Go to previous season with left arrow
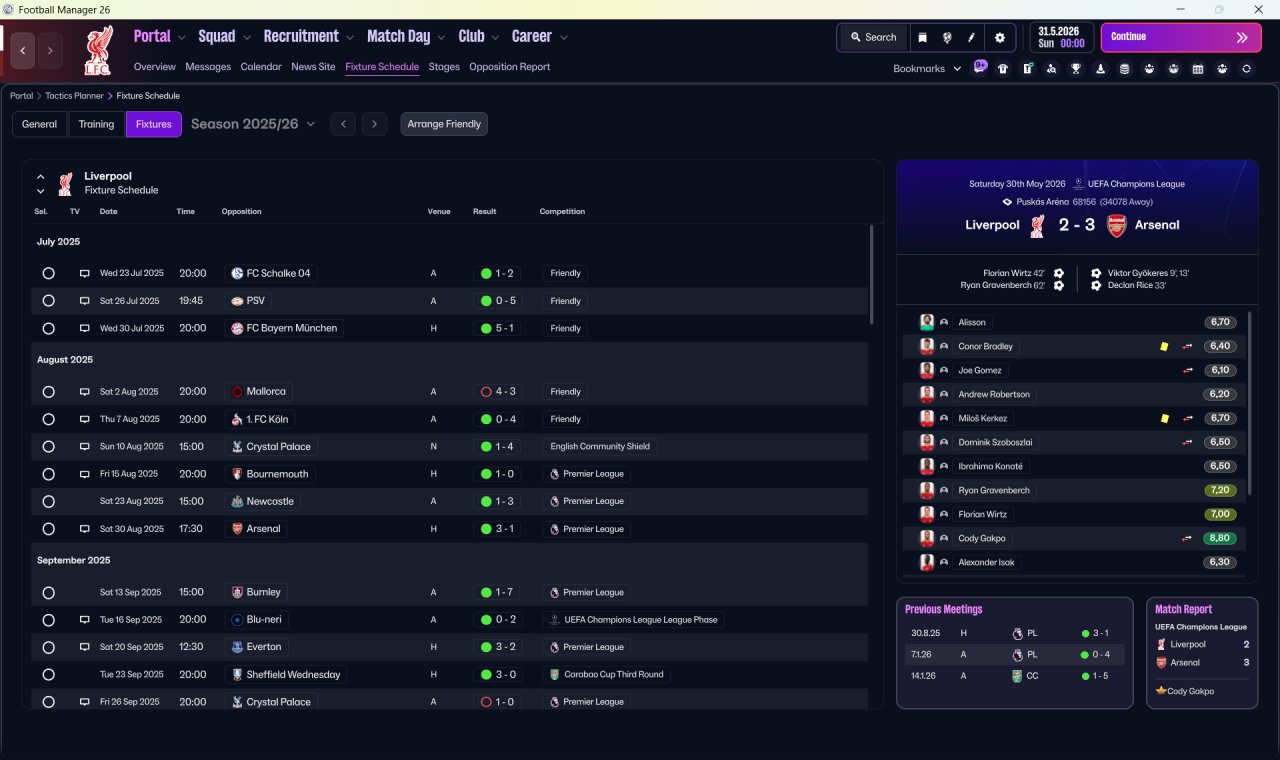Screen dimensions: 1280x760 click(343, 124)
